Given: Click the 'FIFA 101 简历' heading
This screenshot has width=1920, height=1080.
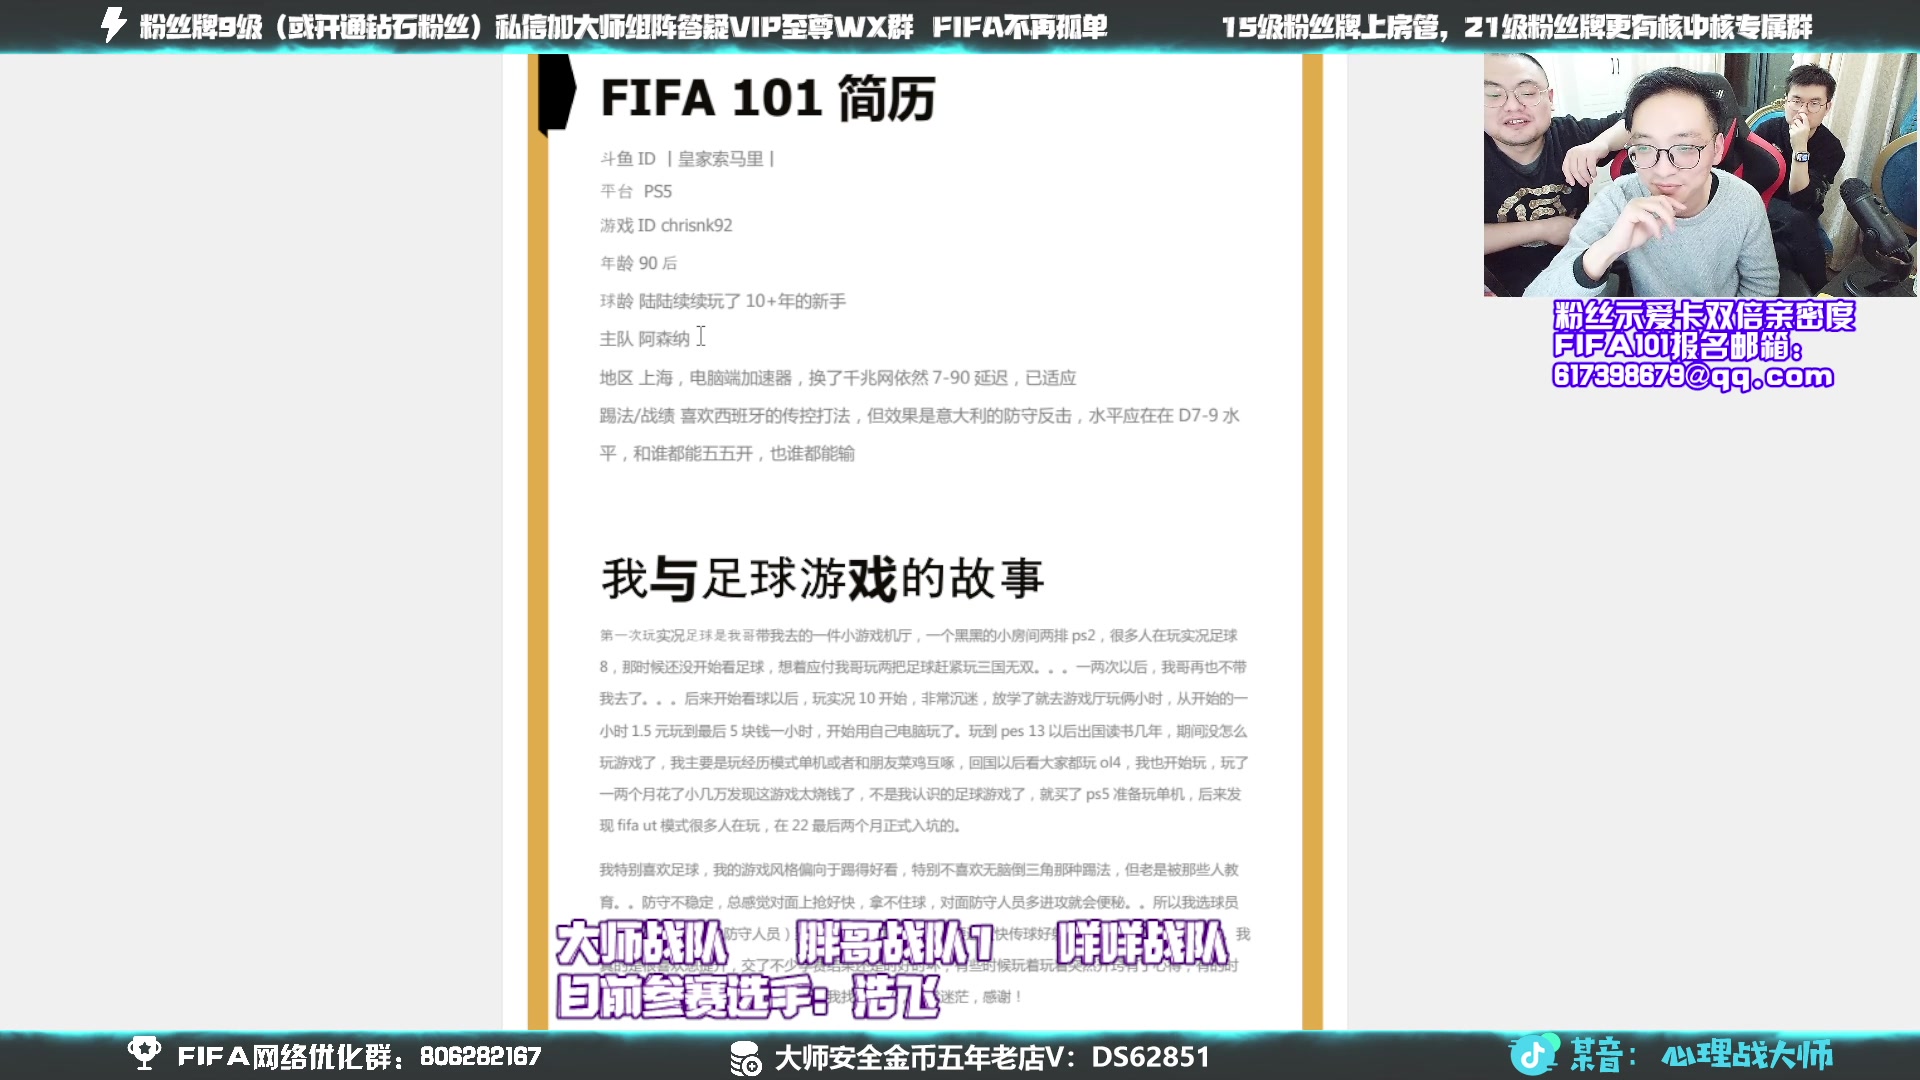Looking at the screenshot, I should 767,98.
